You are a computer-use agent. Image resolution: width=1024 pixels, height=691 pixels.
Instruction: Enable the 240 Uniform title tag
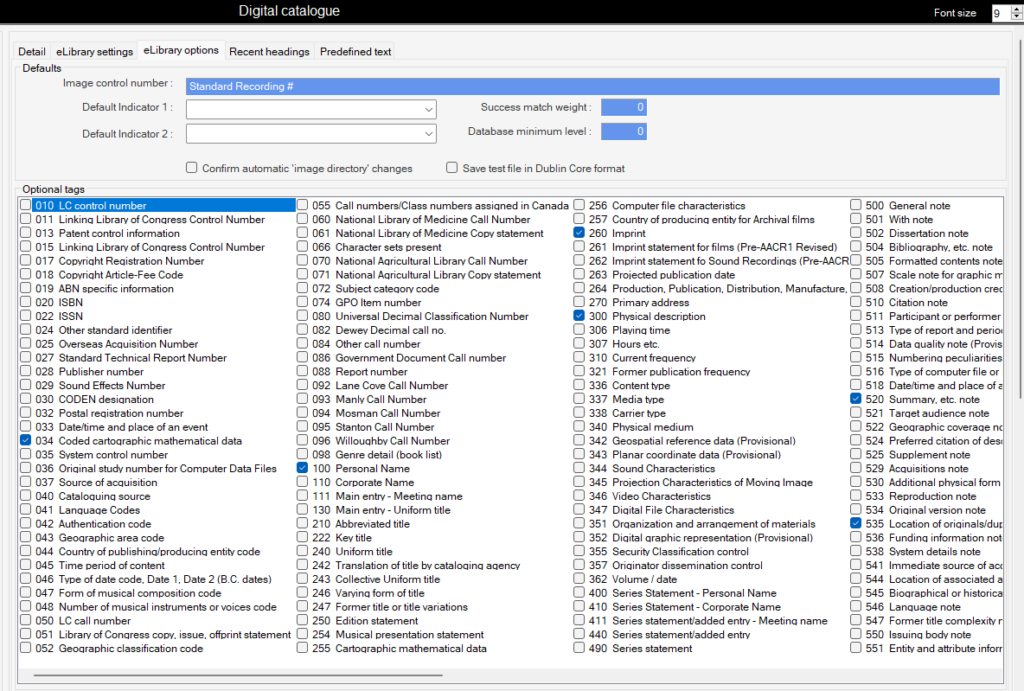(x=302, y=551)
